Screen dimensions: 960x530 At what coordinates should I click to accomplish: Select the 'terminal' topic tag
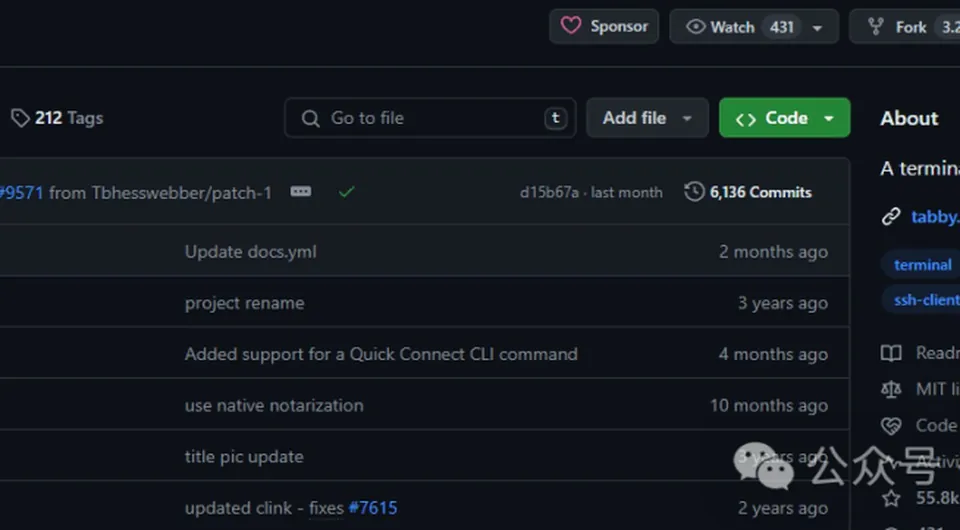pos(922,265)
